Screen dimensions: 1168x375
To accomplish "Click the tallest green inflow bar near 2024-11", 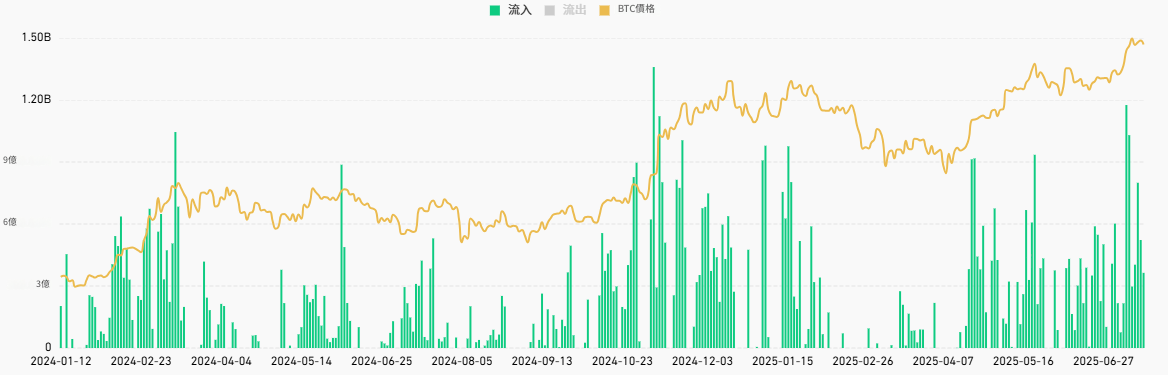I will [x=653, y=207].
